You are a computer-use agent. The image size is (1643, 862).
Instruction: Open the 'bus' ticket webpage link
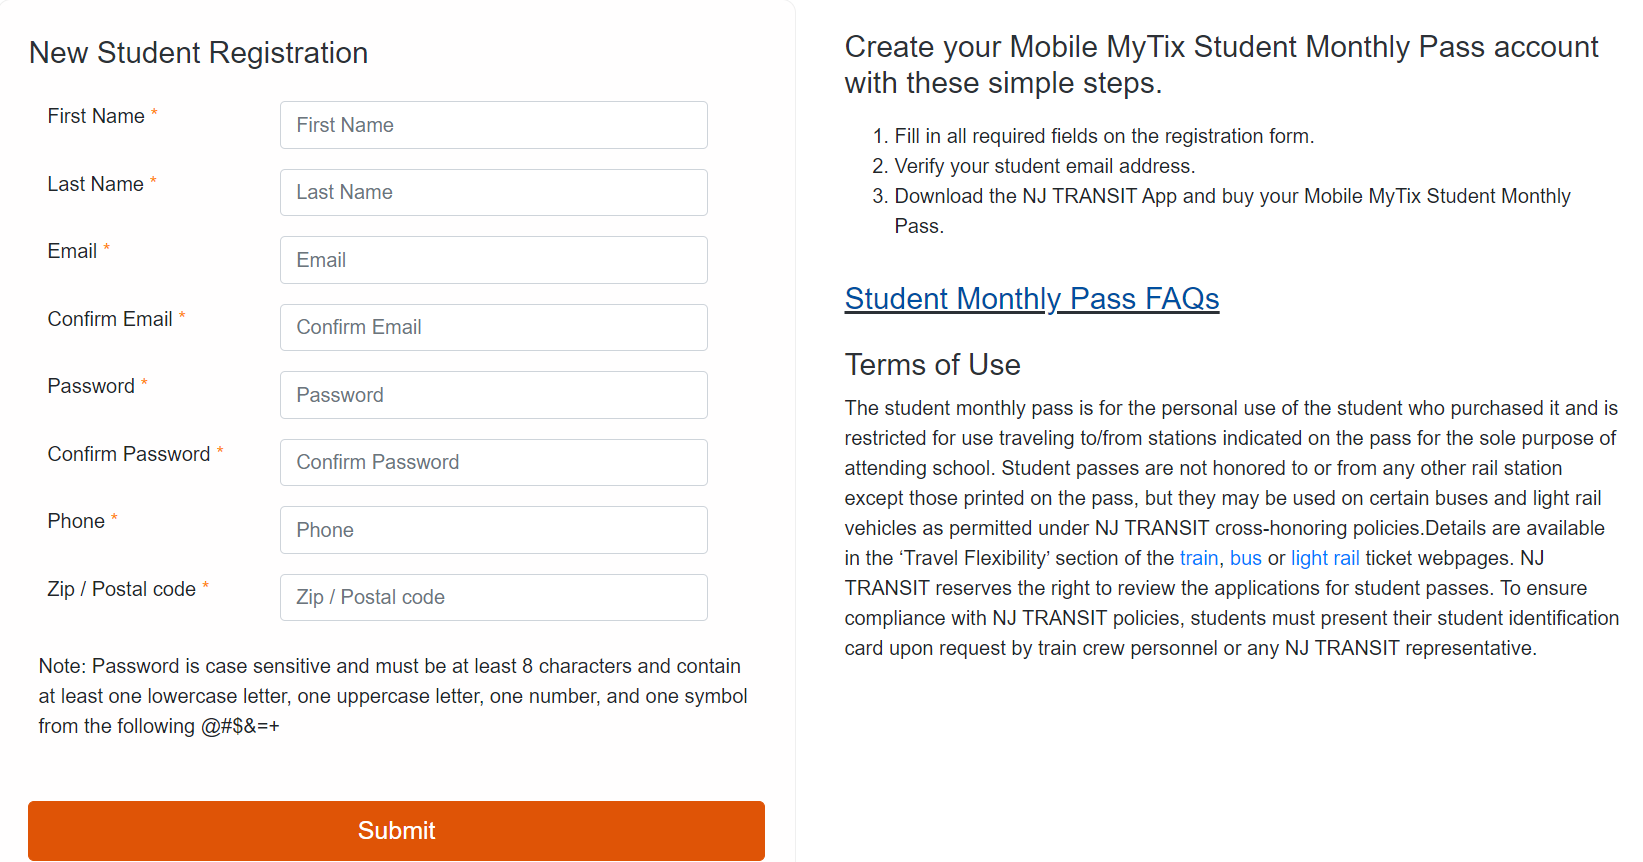1245,558
